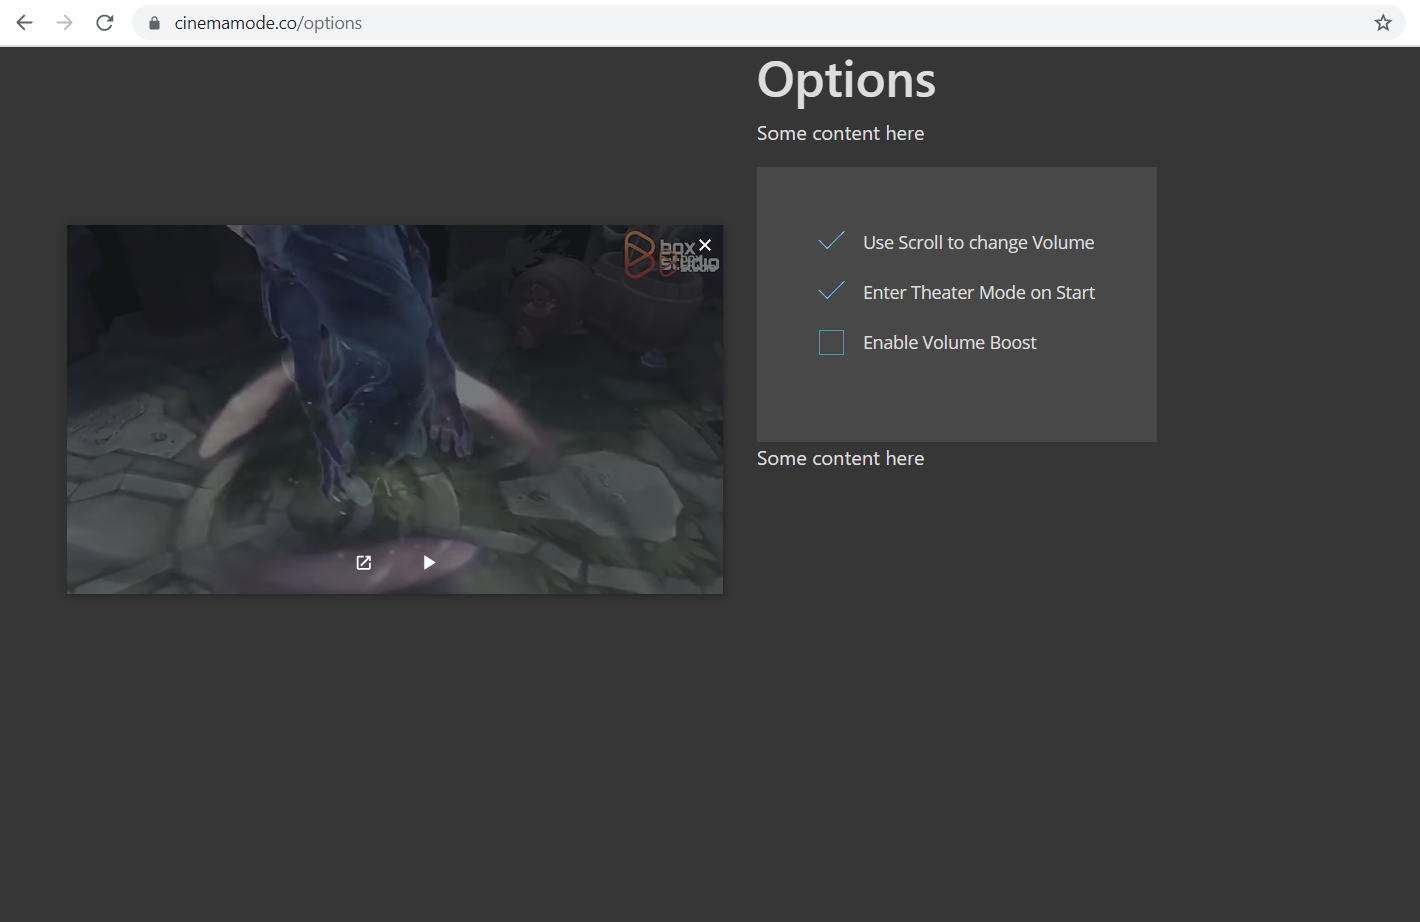This screenshot has height=922, width=1420.
Task: Open the video in a pop-out tab
Action: pos(364,563)
